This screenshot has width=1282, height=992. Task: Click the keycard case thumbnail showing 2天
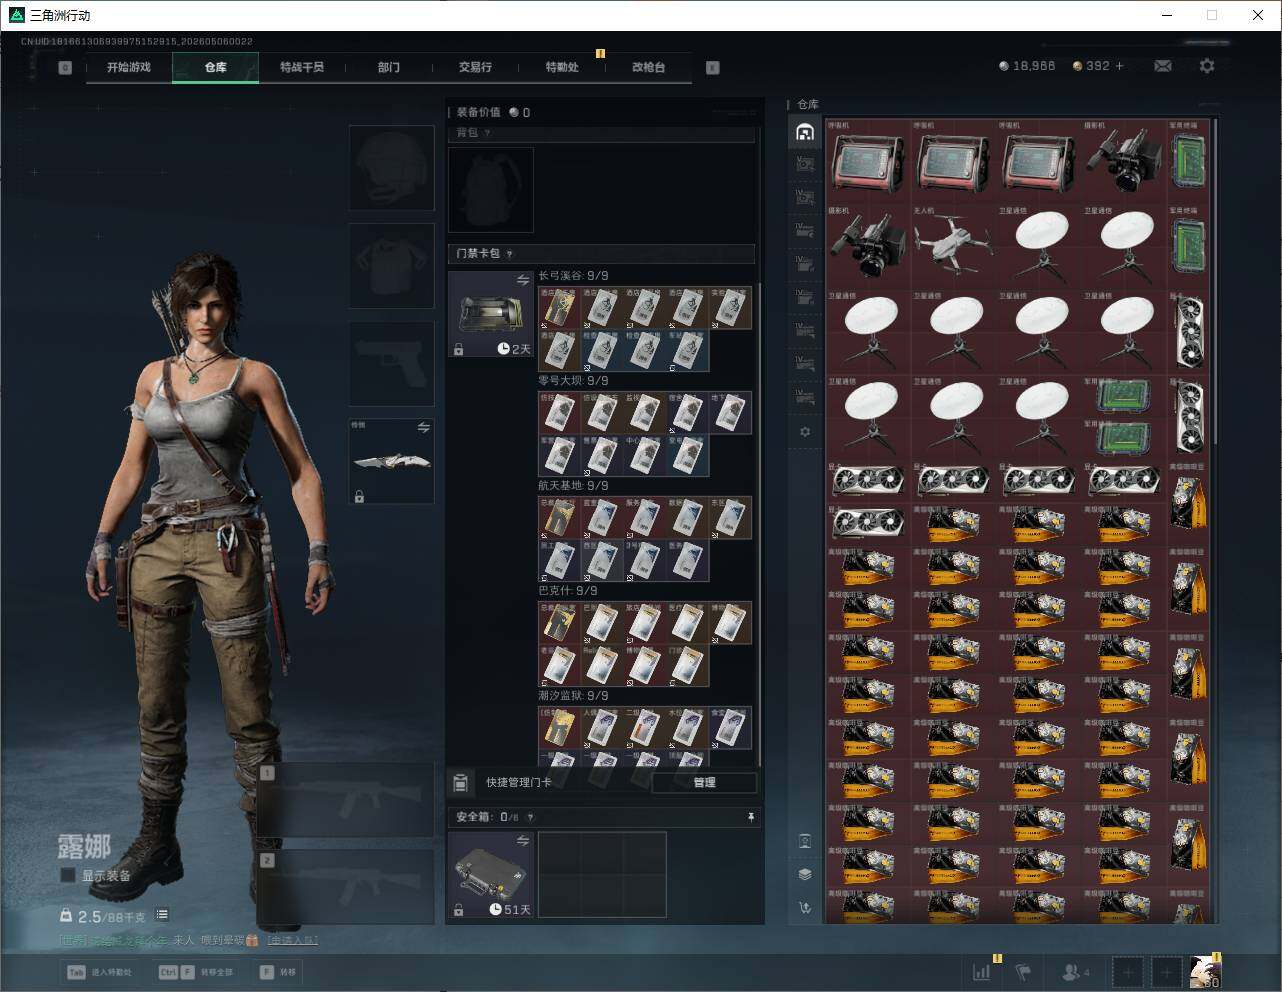click(491, 314)
